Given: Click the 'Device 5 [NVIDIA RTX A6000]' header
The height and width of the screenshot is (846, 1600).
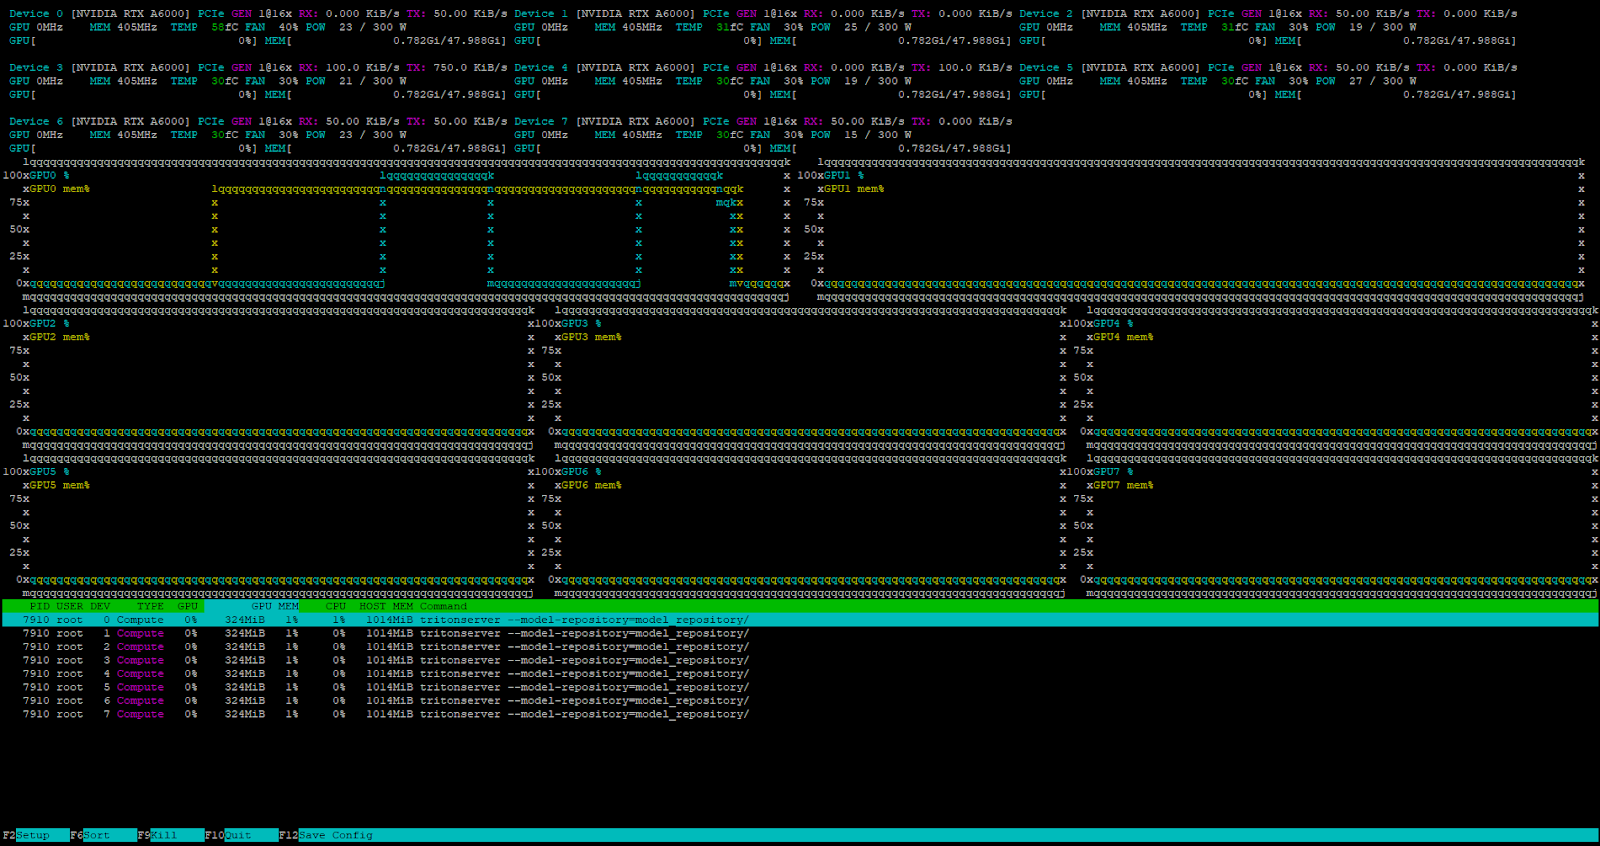Looking at the screenshot, I should tap(1109, 68).
